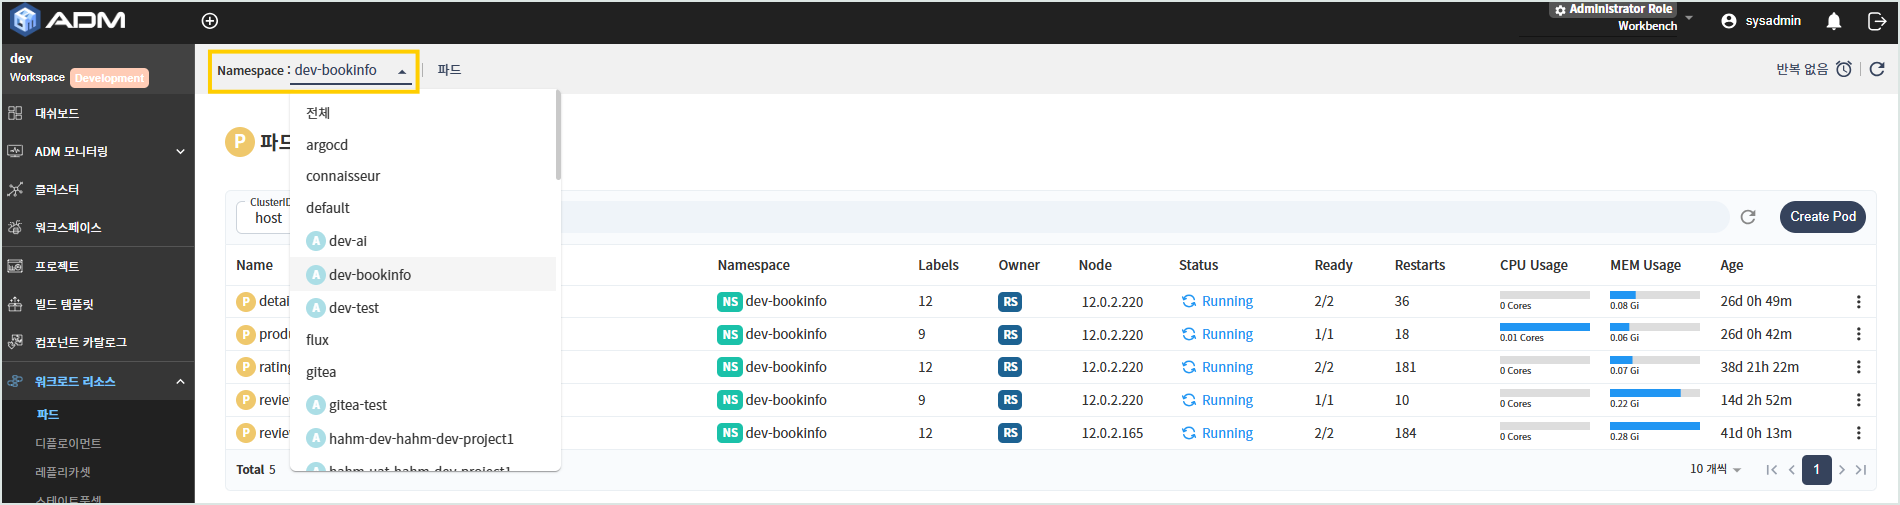This screenshot has height=505, width=1900.
Task: Click CPU usage bar showing 0.01 Cores
Action: [1544, 327]
